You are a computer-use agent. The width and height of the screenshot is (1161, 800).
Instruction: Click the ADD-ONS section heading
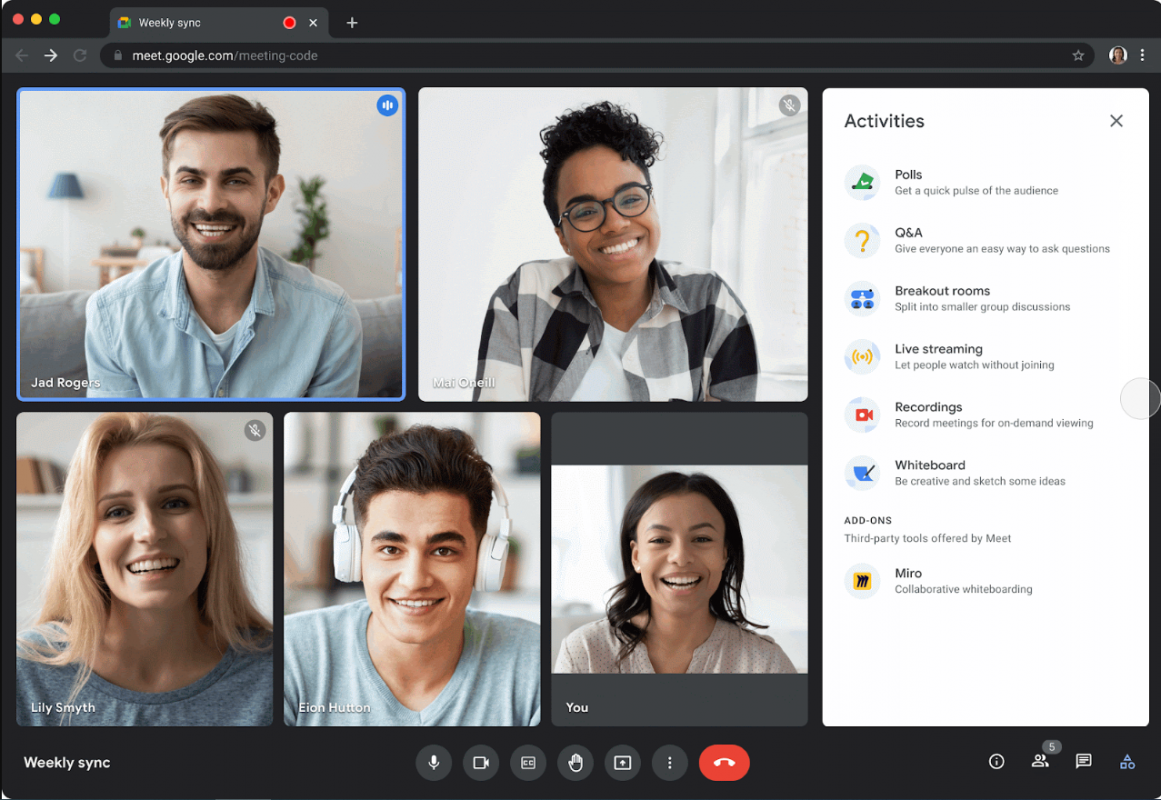[868, 520]
